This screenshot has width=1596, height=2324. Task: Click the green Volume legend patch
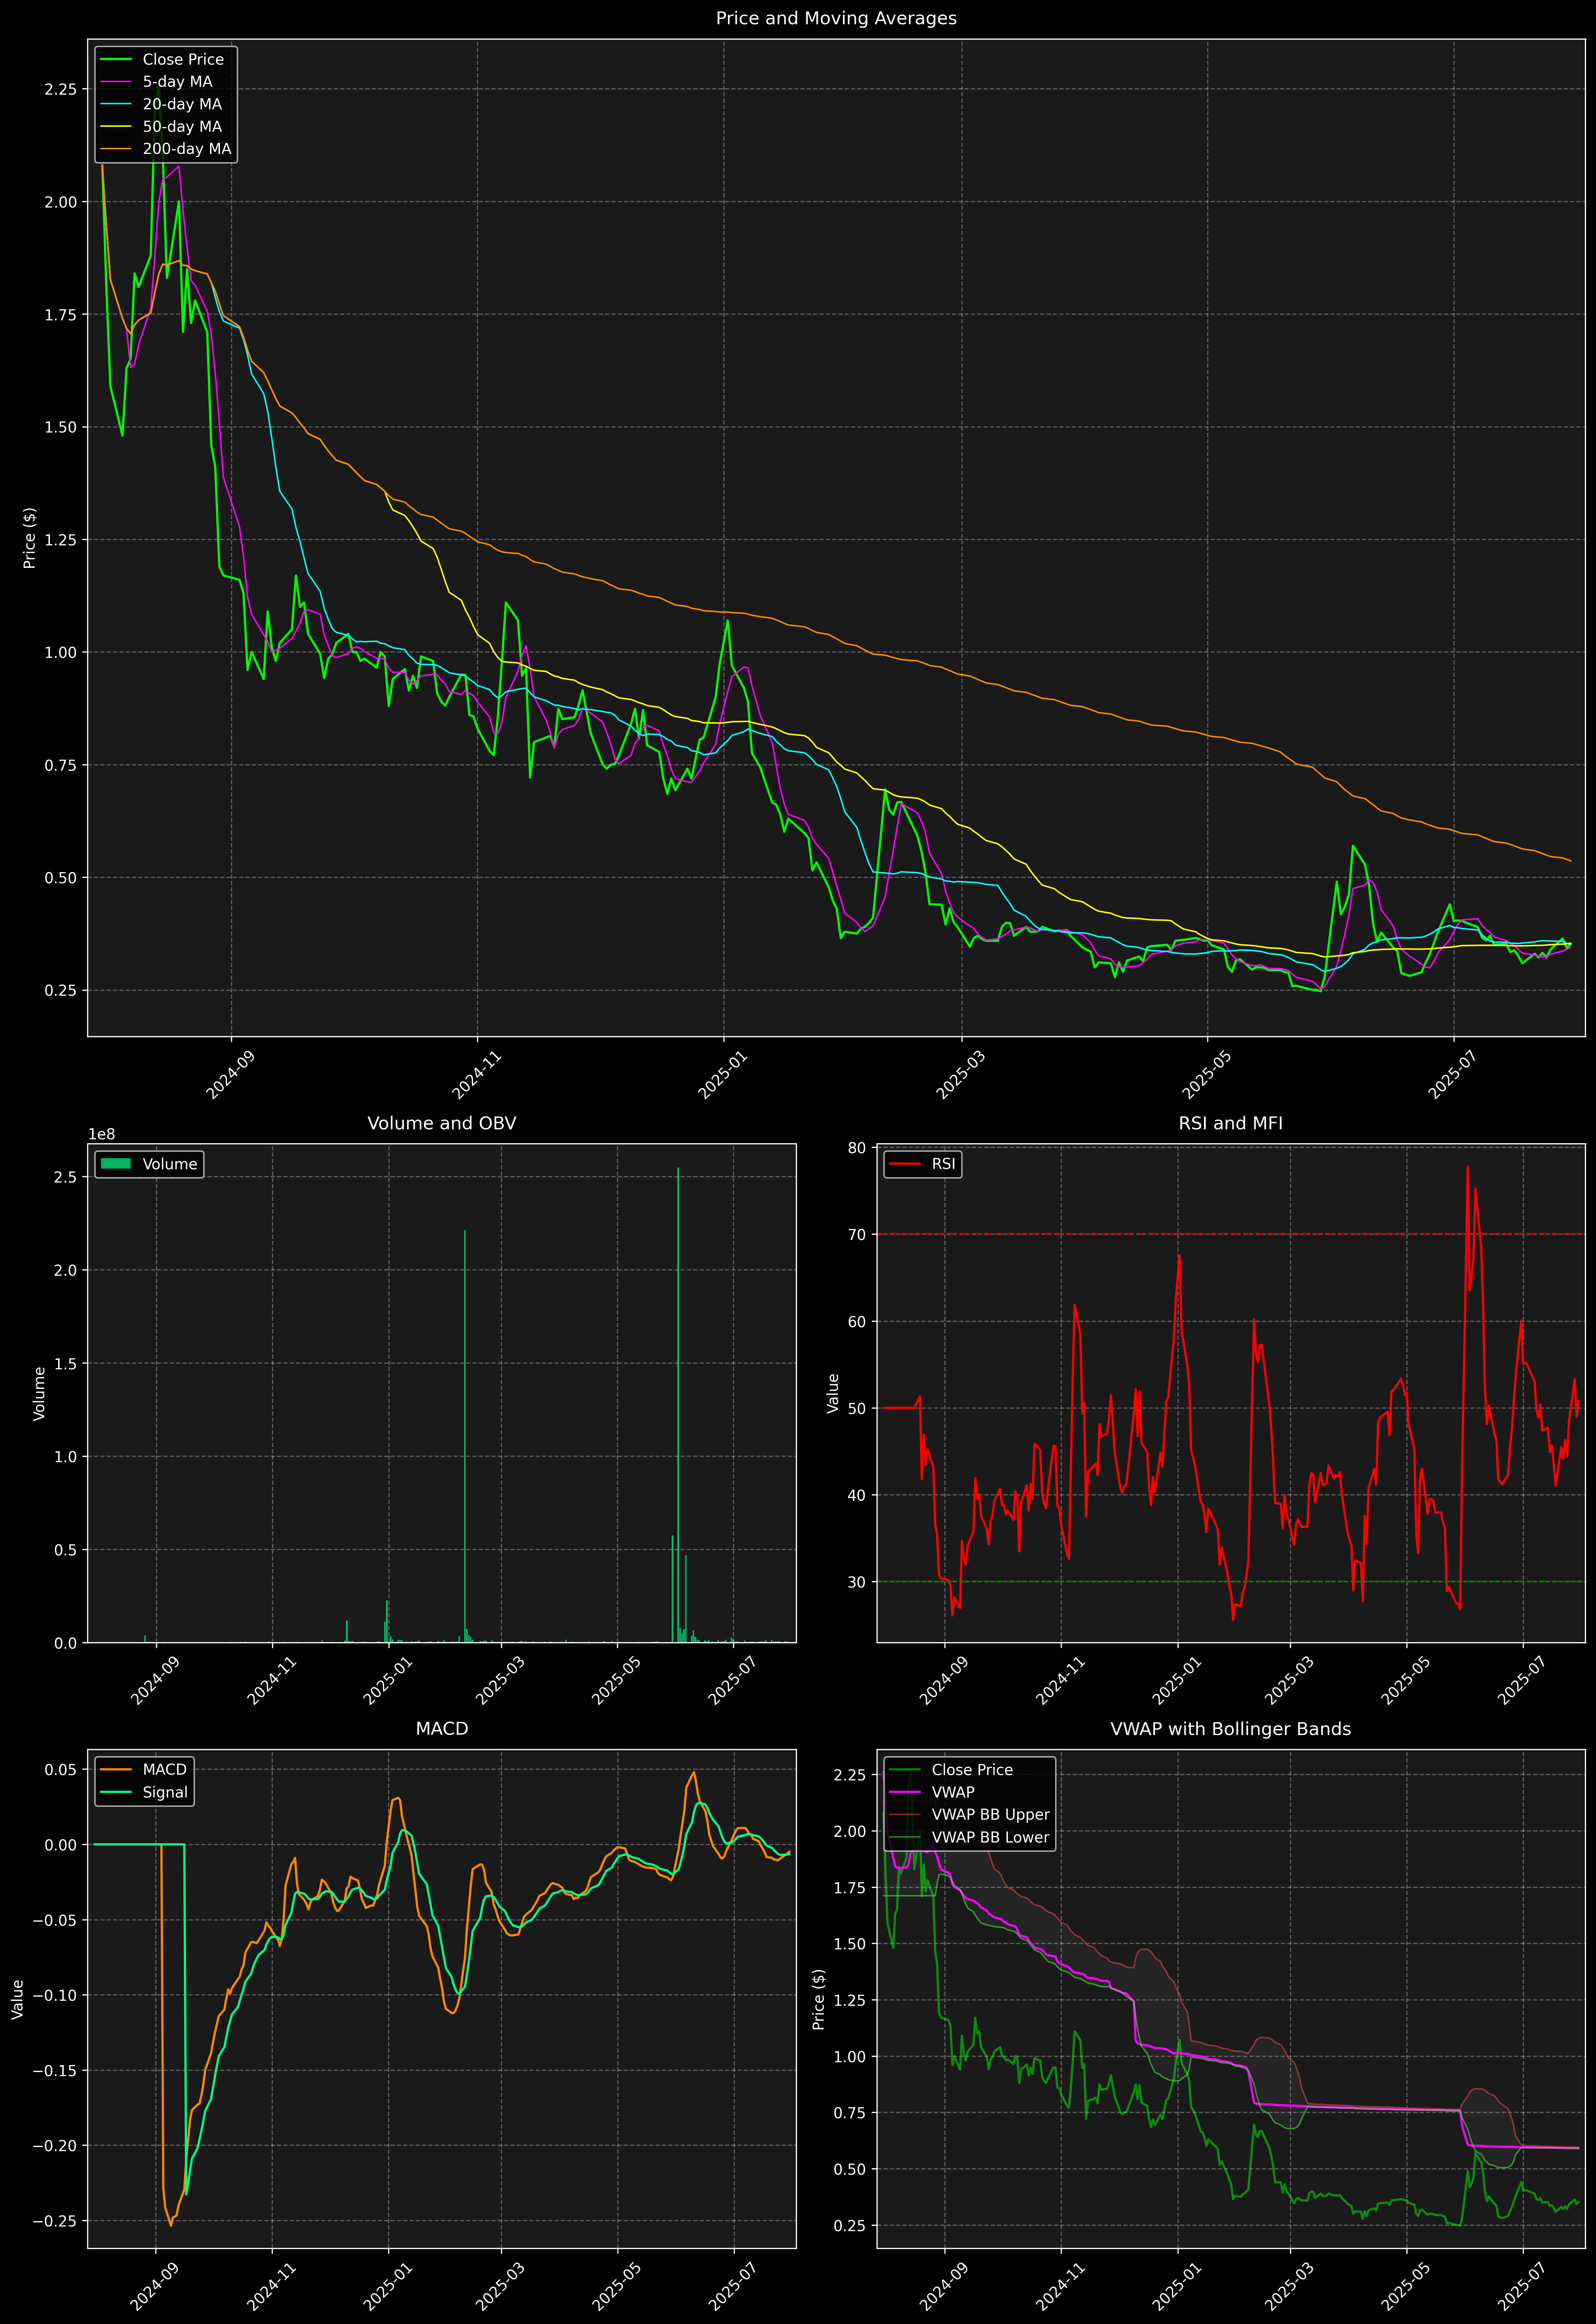[116, 1164]
